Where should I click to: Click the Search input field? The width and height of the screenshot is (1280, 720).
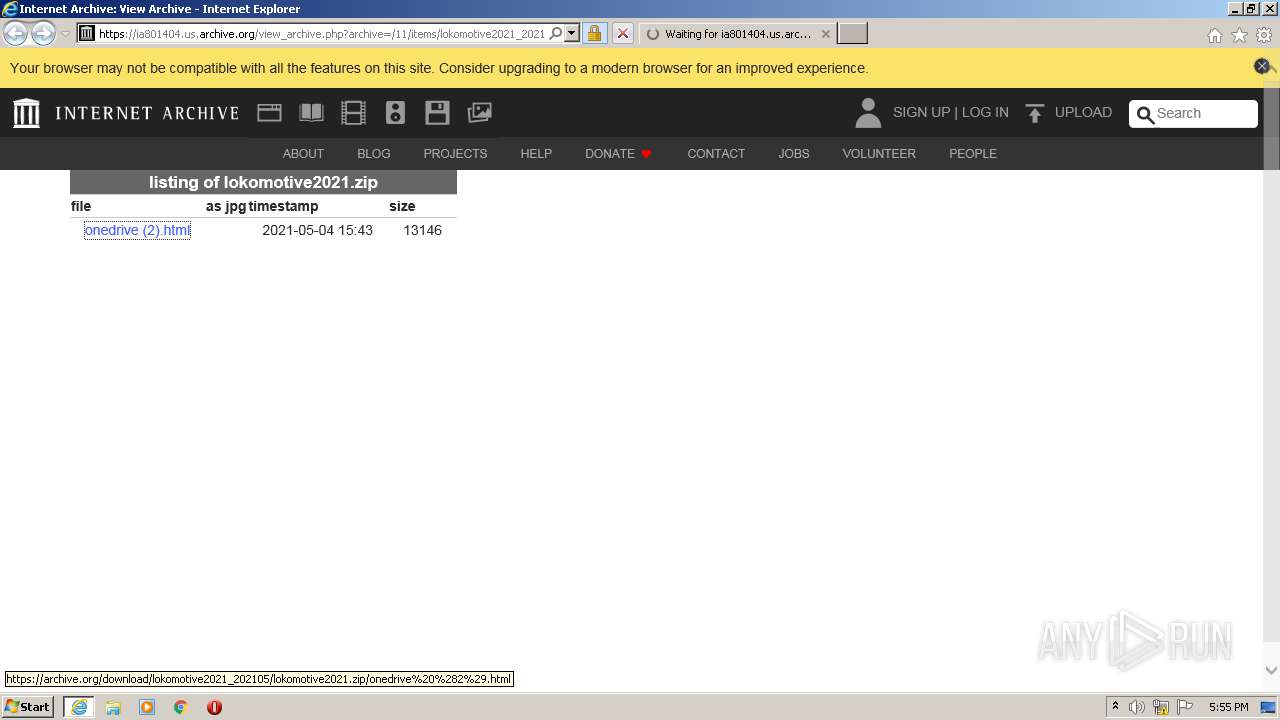coord(1204,113)
